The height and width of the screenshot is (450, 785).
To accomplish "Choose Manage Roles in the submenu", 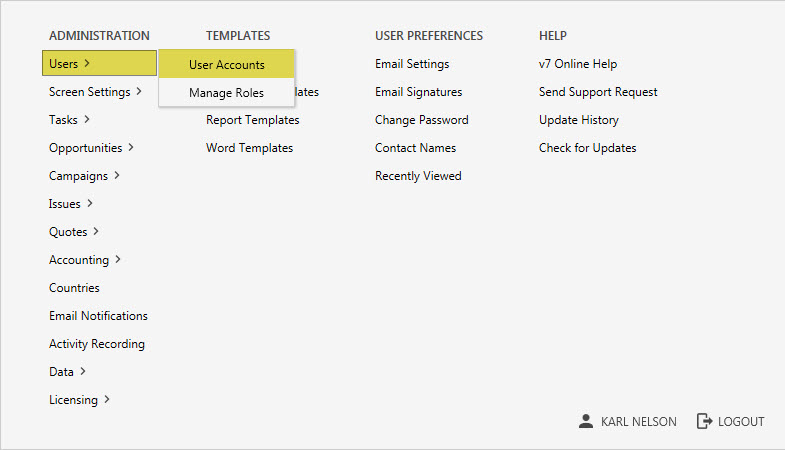I will pos(226,93).
